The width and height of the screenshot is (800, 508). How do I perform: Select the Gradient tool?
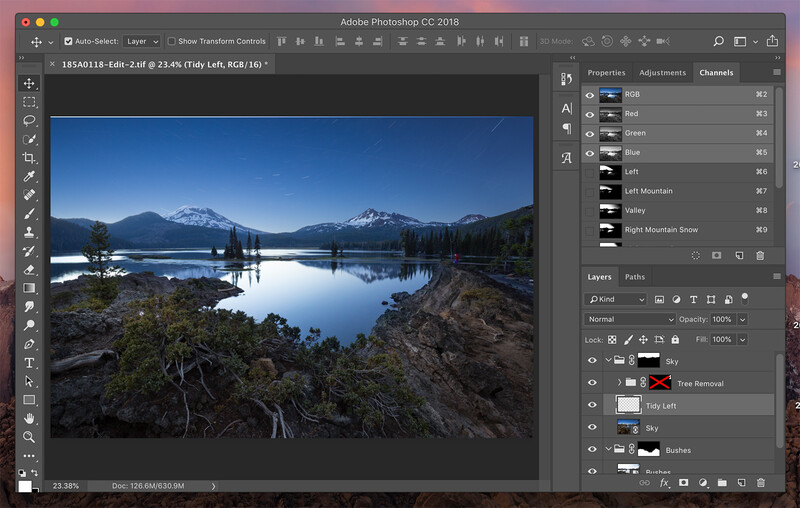click(x=29, y=288)
